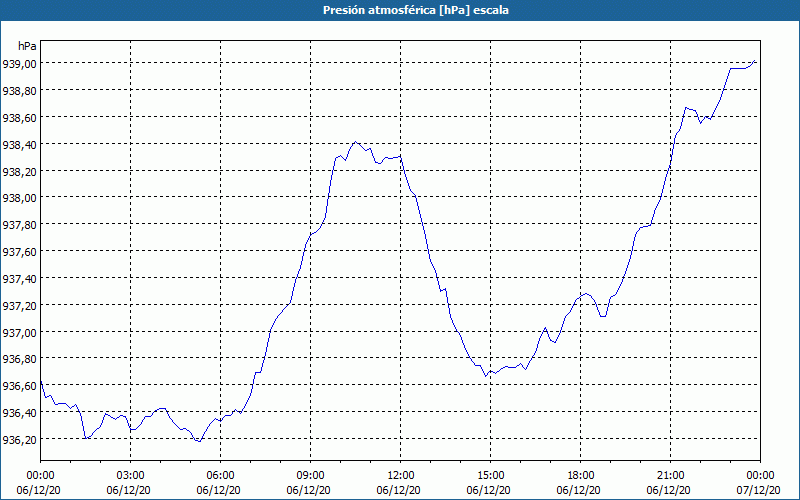
Task: Click the 936,20 y-axis label
Action: tap(19, 439)
